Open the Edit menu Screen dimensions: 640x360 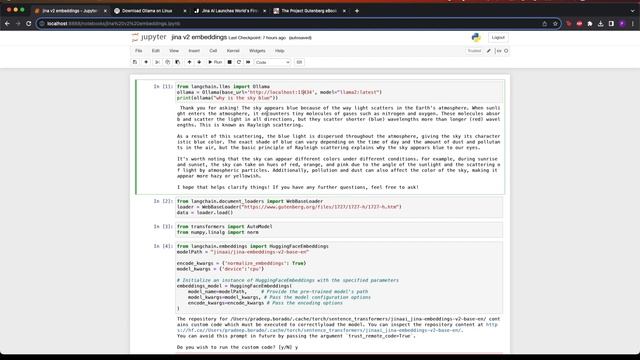coord(156,51)
